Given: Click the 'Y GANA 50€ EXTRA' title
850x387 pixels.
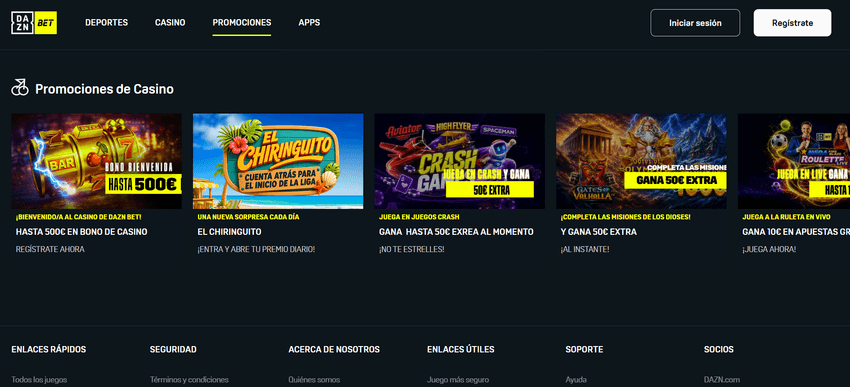Looking at the screenshot, I should [598, 232].
